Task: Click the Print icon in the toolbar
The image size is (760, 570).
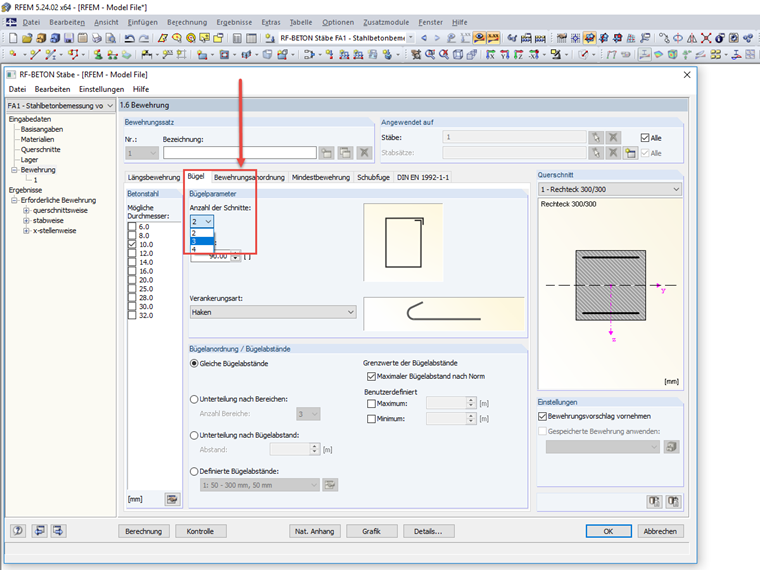Action: click(x=97, y=38)
